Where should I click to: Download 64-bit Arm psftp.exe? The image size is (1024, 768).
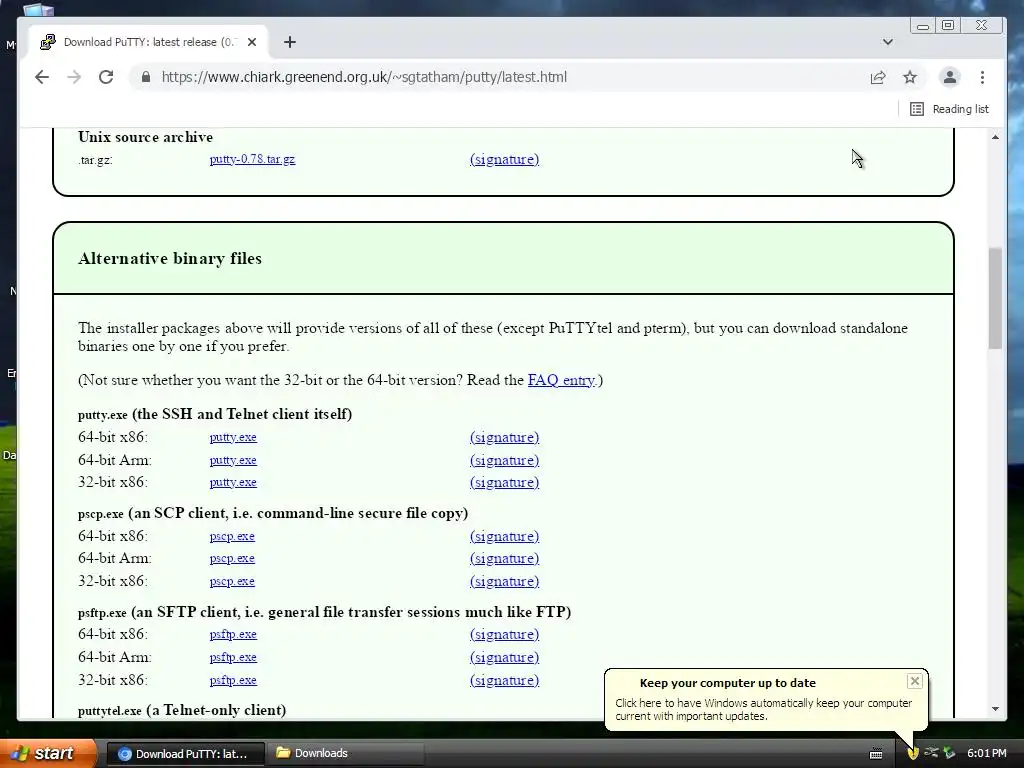[x=233, y=658]
